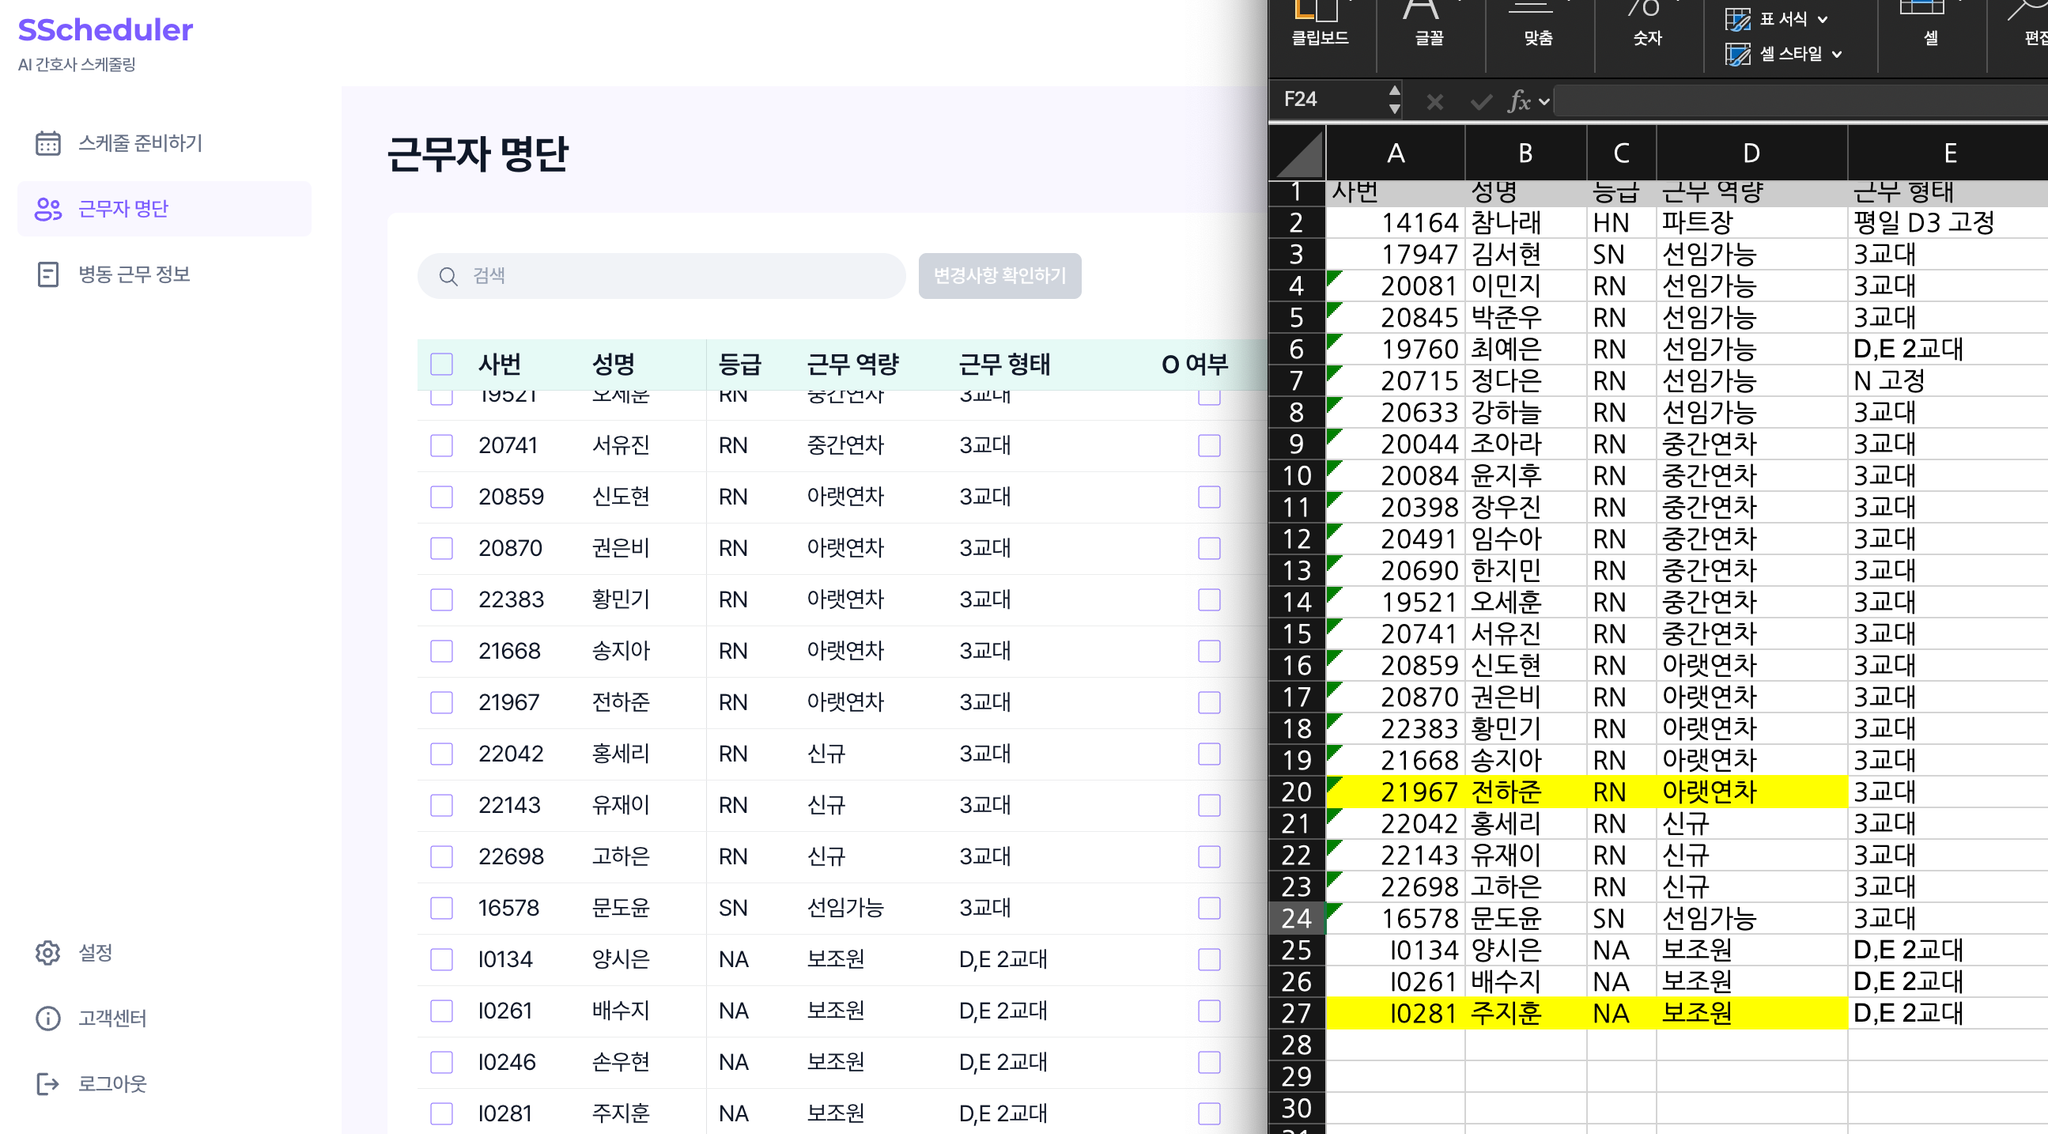Click Excel cell HN in row 2

click(x=1621, y=222)
